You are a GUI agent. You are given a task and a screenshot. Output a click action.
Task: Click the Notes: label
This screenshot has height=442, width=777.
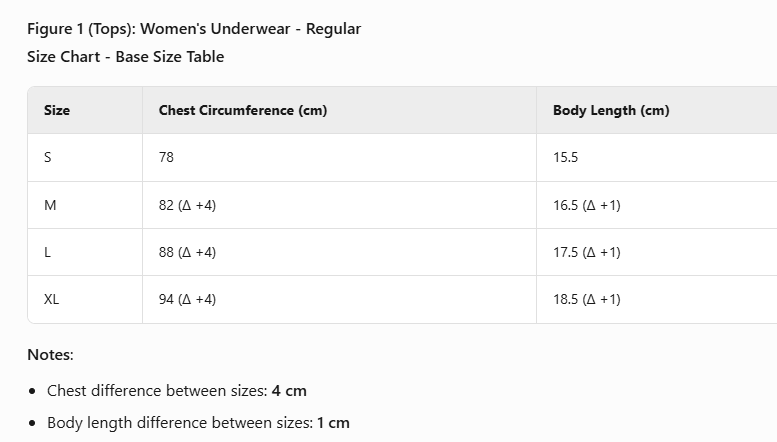(50, 355)
